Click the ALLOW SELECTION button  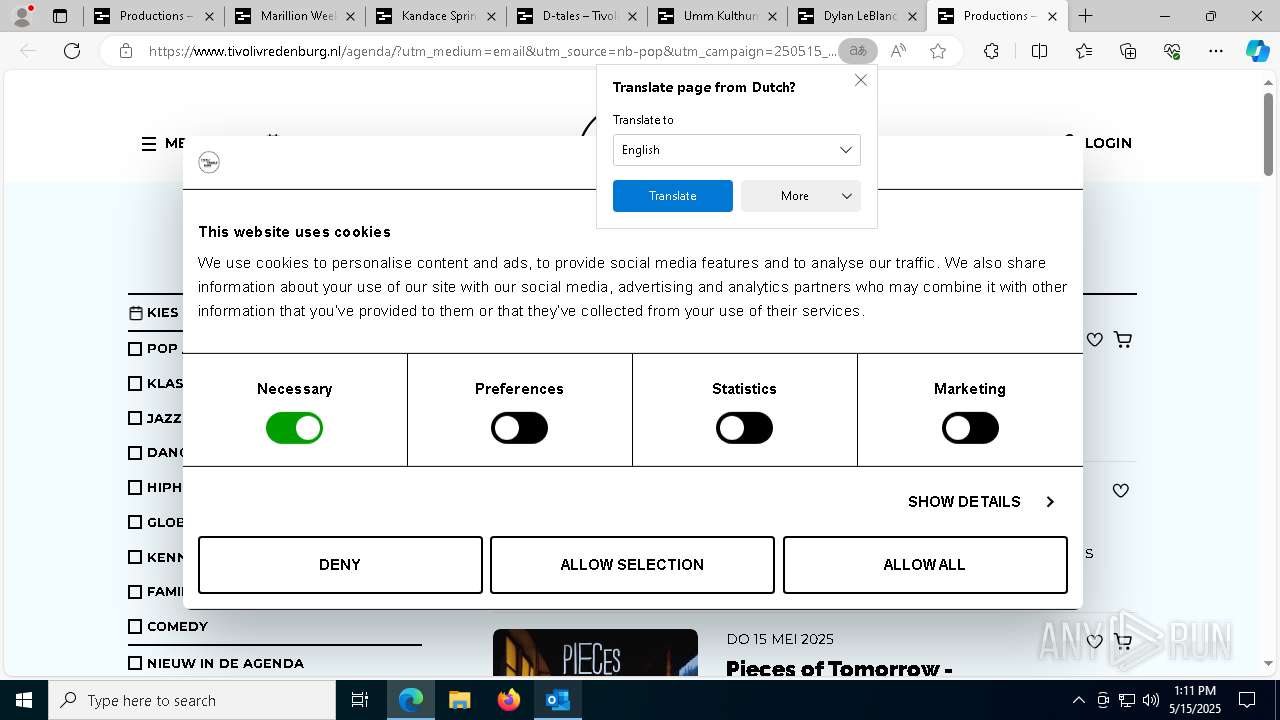pyautogui.click(x=632, y=565)
